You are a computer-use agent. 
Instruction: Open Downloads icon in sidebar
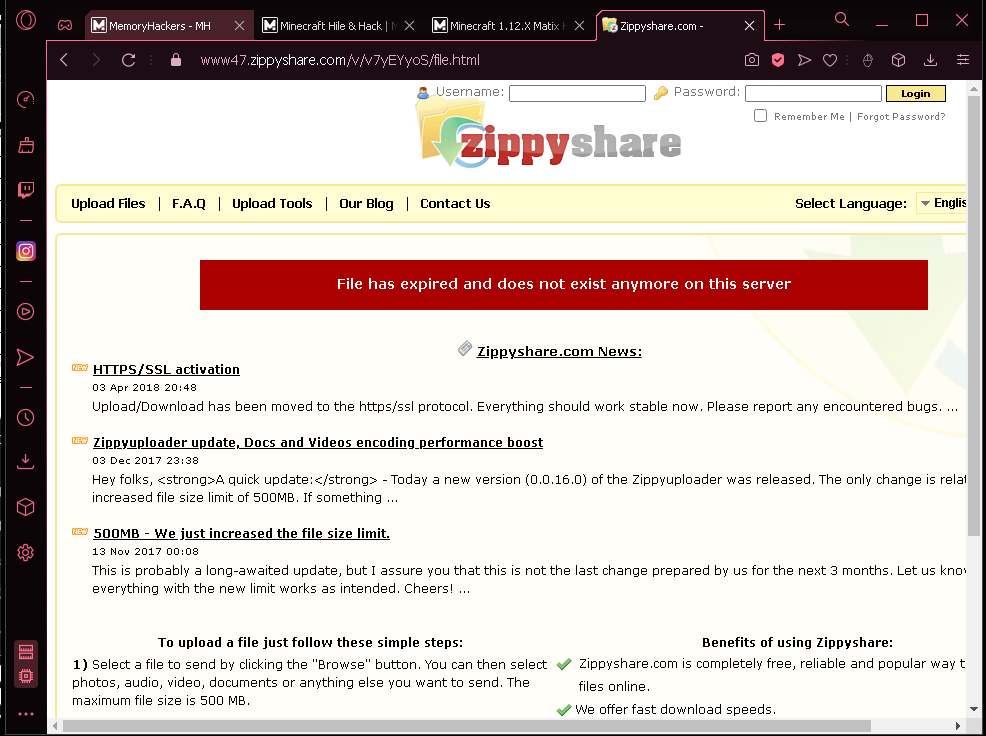pos(25,462)
